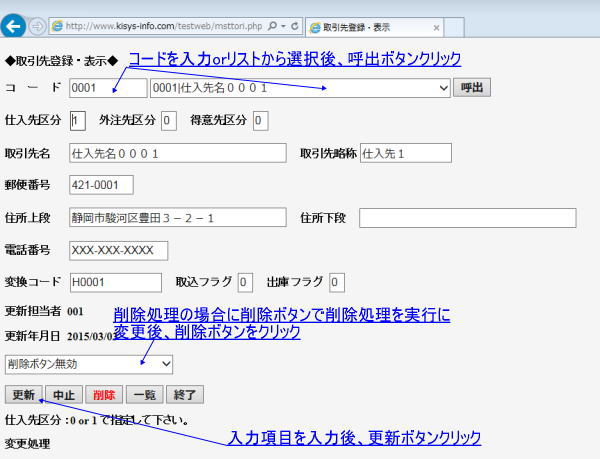Screen dimensions: 600x459
Task: Click the refresh icon in address bar
Action: tap(296, 25)
